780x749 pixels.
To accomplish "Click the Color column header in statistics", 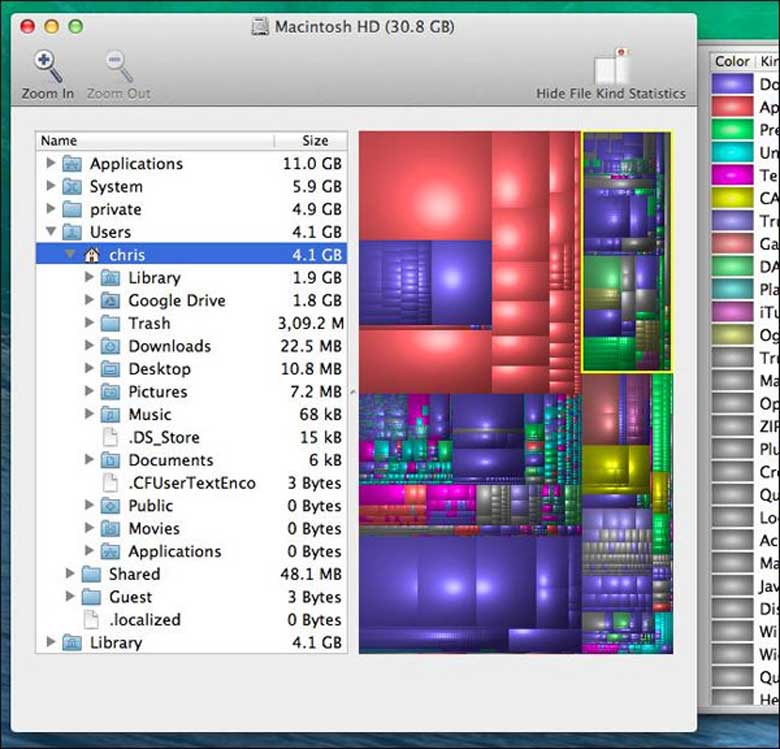I will pos(732,61).
